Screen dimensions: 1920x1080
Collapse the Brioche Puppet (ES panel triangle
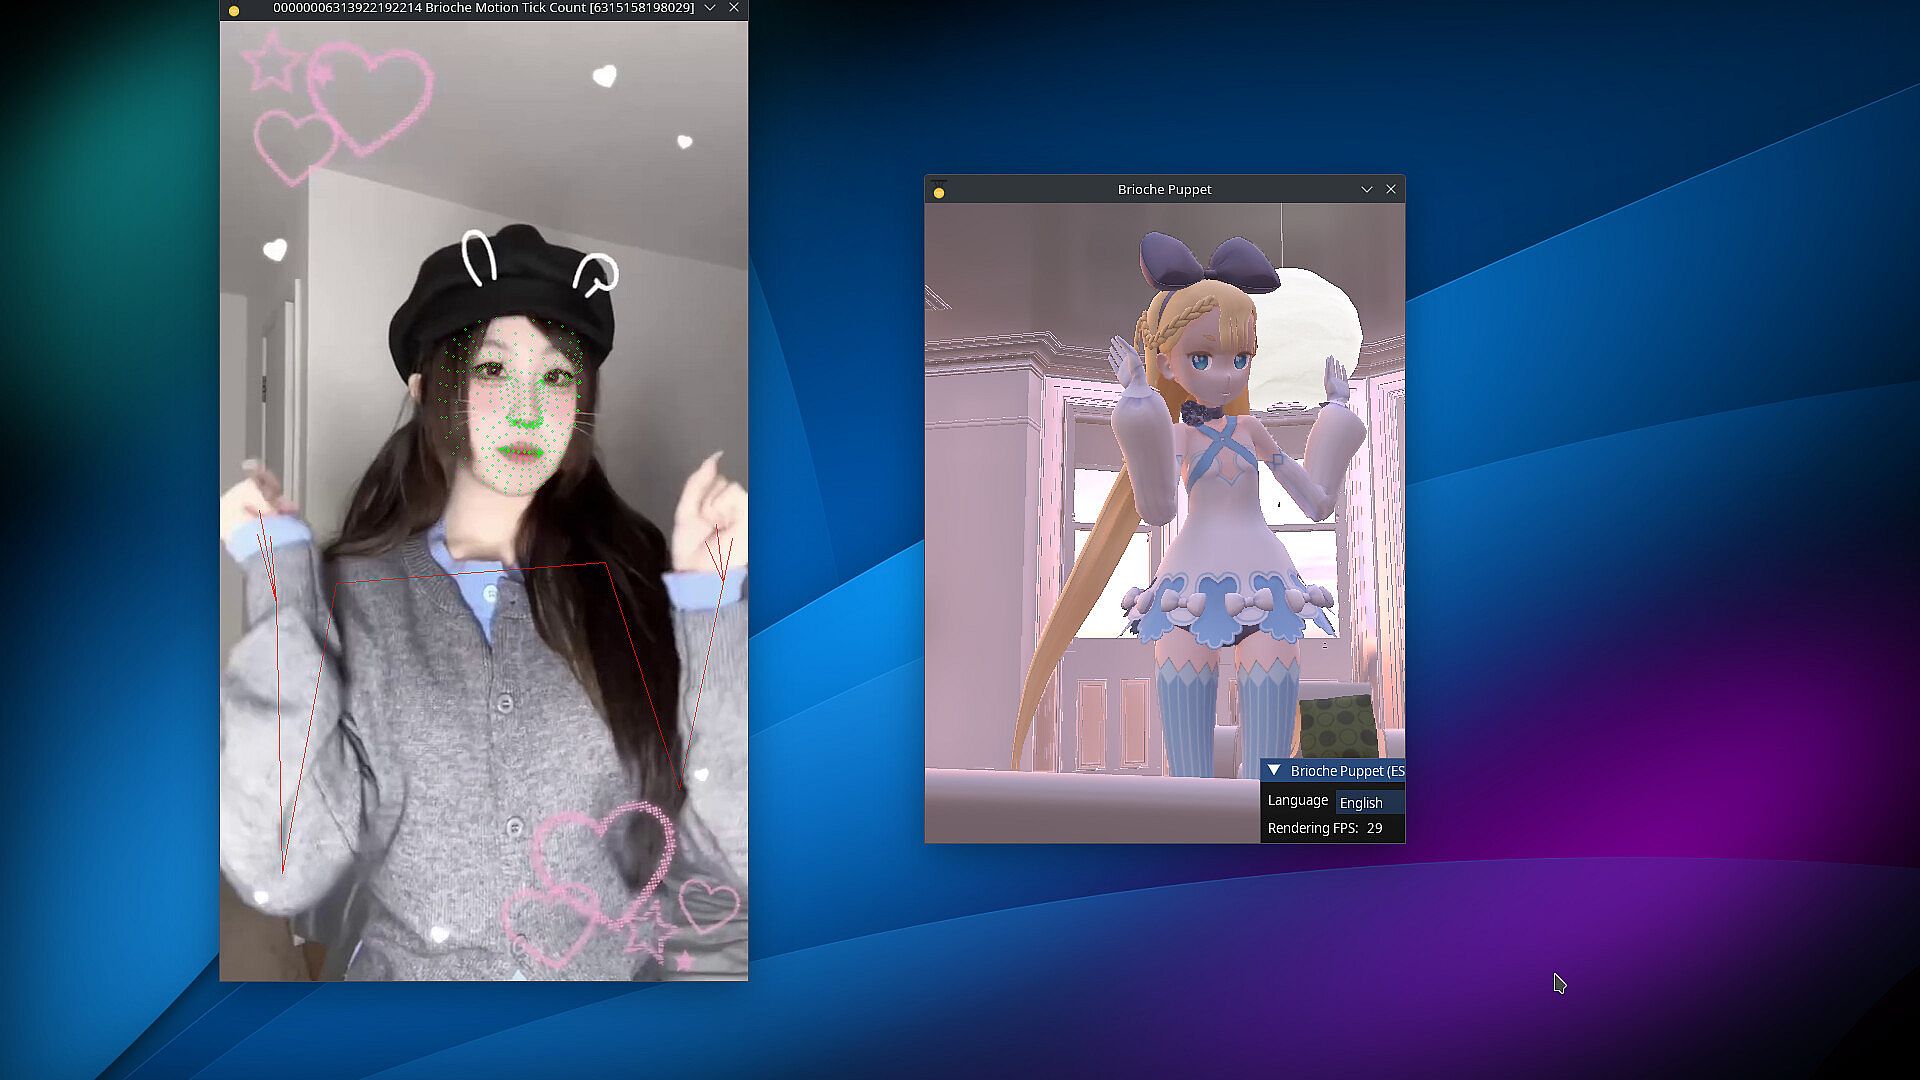[x=1274, y=771]
